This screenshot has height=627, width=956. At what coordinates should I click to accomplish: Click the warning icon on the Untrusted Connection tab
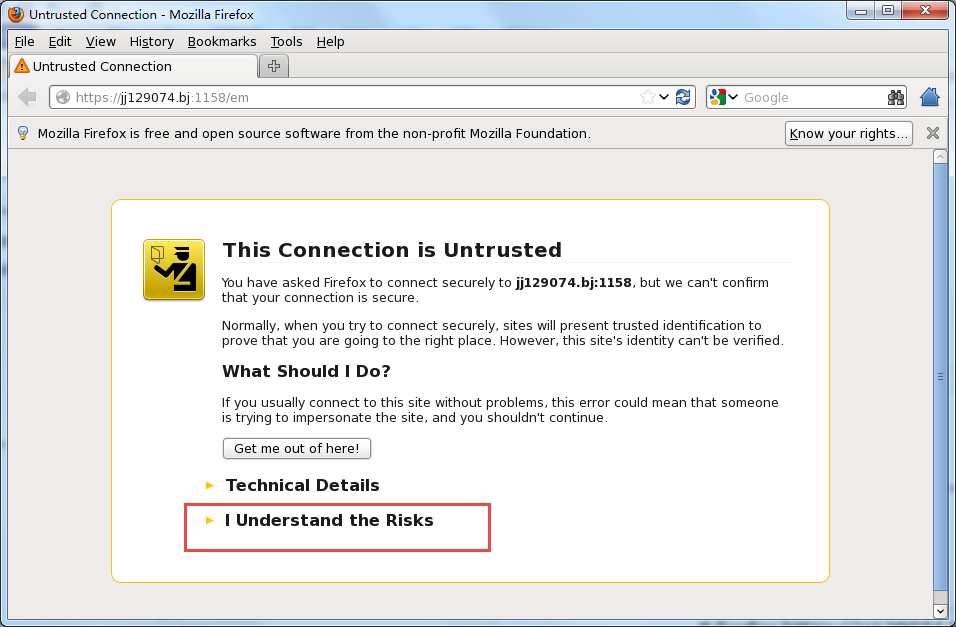pyautogui.click(x=21, y=66)
